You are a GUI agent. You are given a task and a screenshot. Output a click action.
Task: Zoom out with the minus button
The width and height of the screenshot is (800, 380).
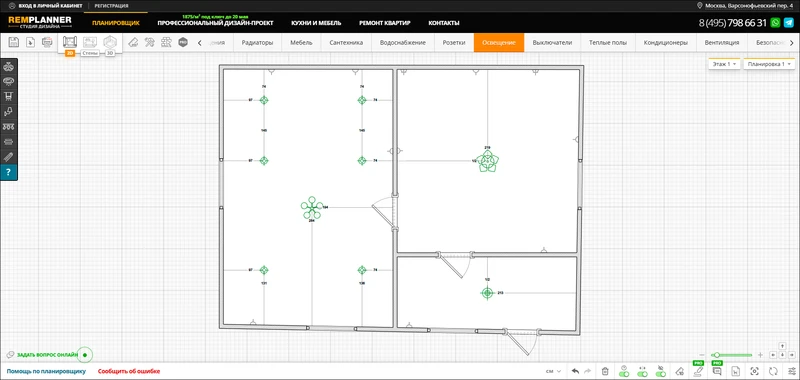[x=703, y=354]
